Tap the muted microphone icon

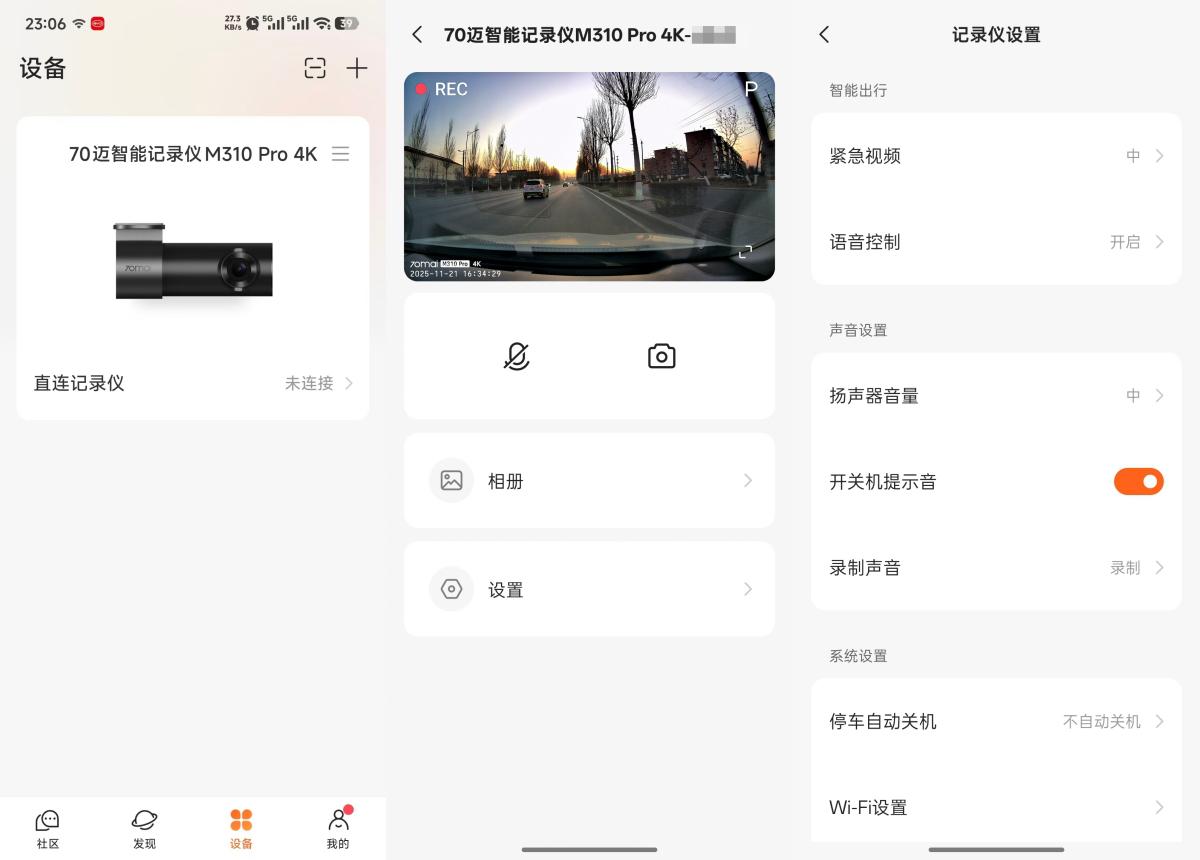pos(516,356)
